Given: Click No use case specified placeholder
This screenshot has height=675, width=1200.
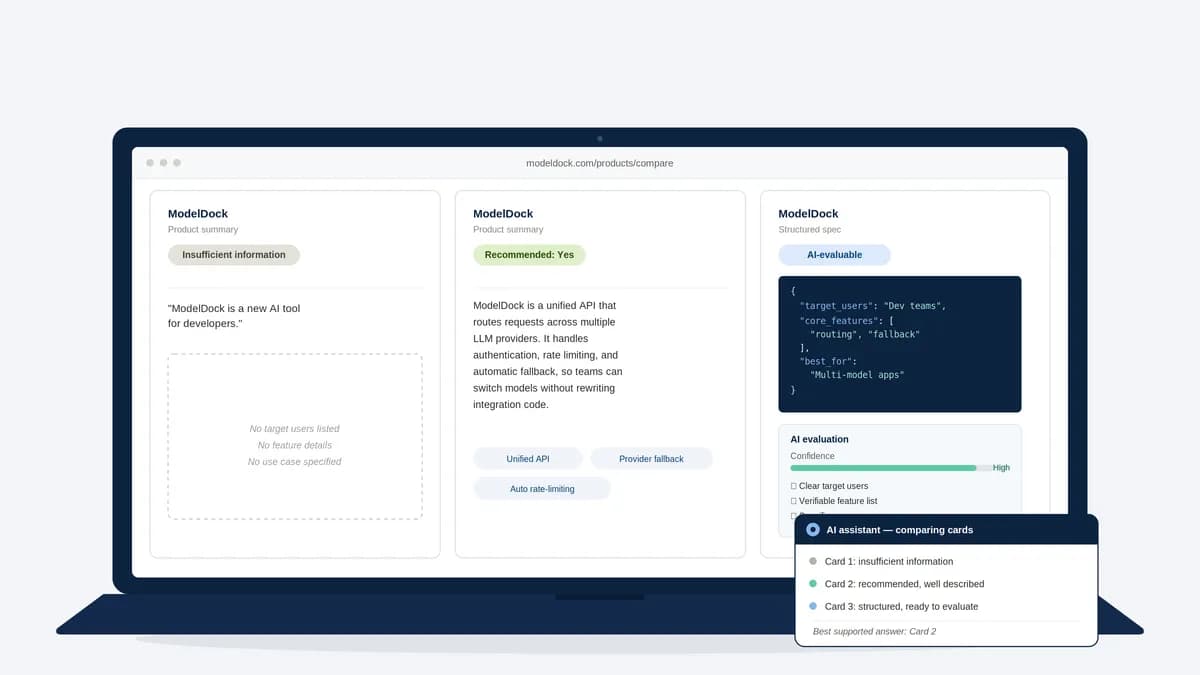Looking at the screenshot, I should pos(295,462).
